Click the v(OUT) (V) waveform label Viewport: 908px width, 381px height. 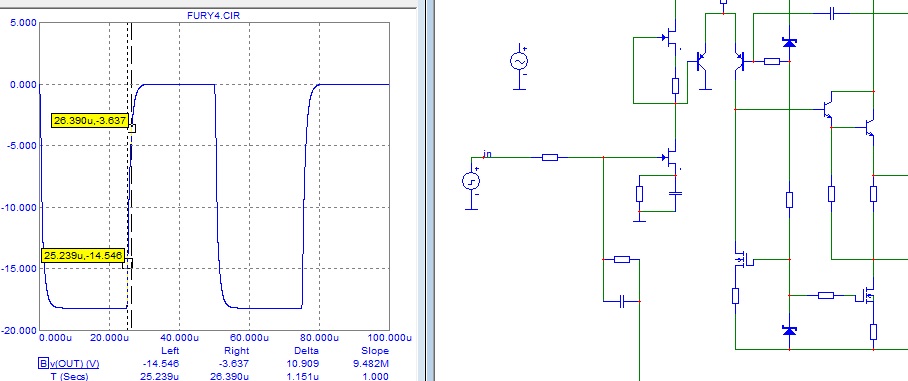click(x=74, y=364)
